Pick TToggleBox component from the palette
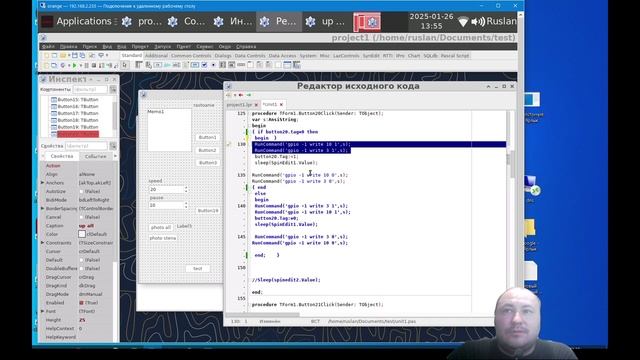This screenshot has width=640, height=360. pyautogui.click(x=195, y=65)
